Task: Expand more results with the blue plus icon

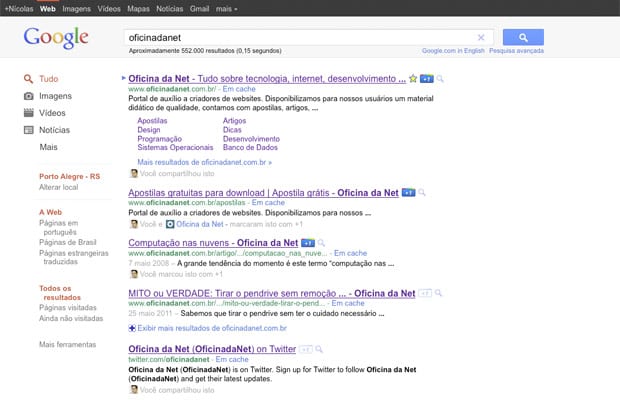Action: pyautogui.click(x=132, y=328)
